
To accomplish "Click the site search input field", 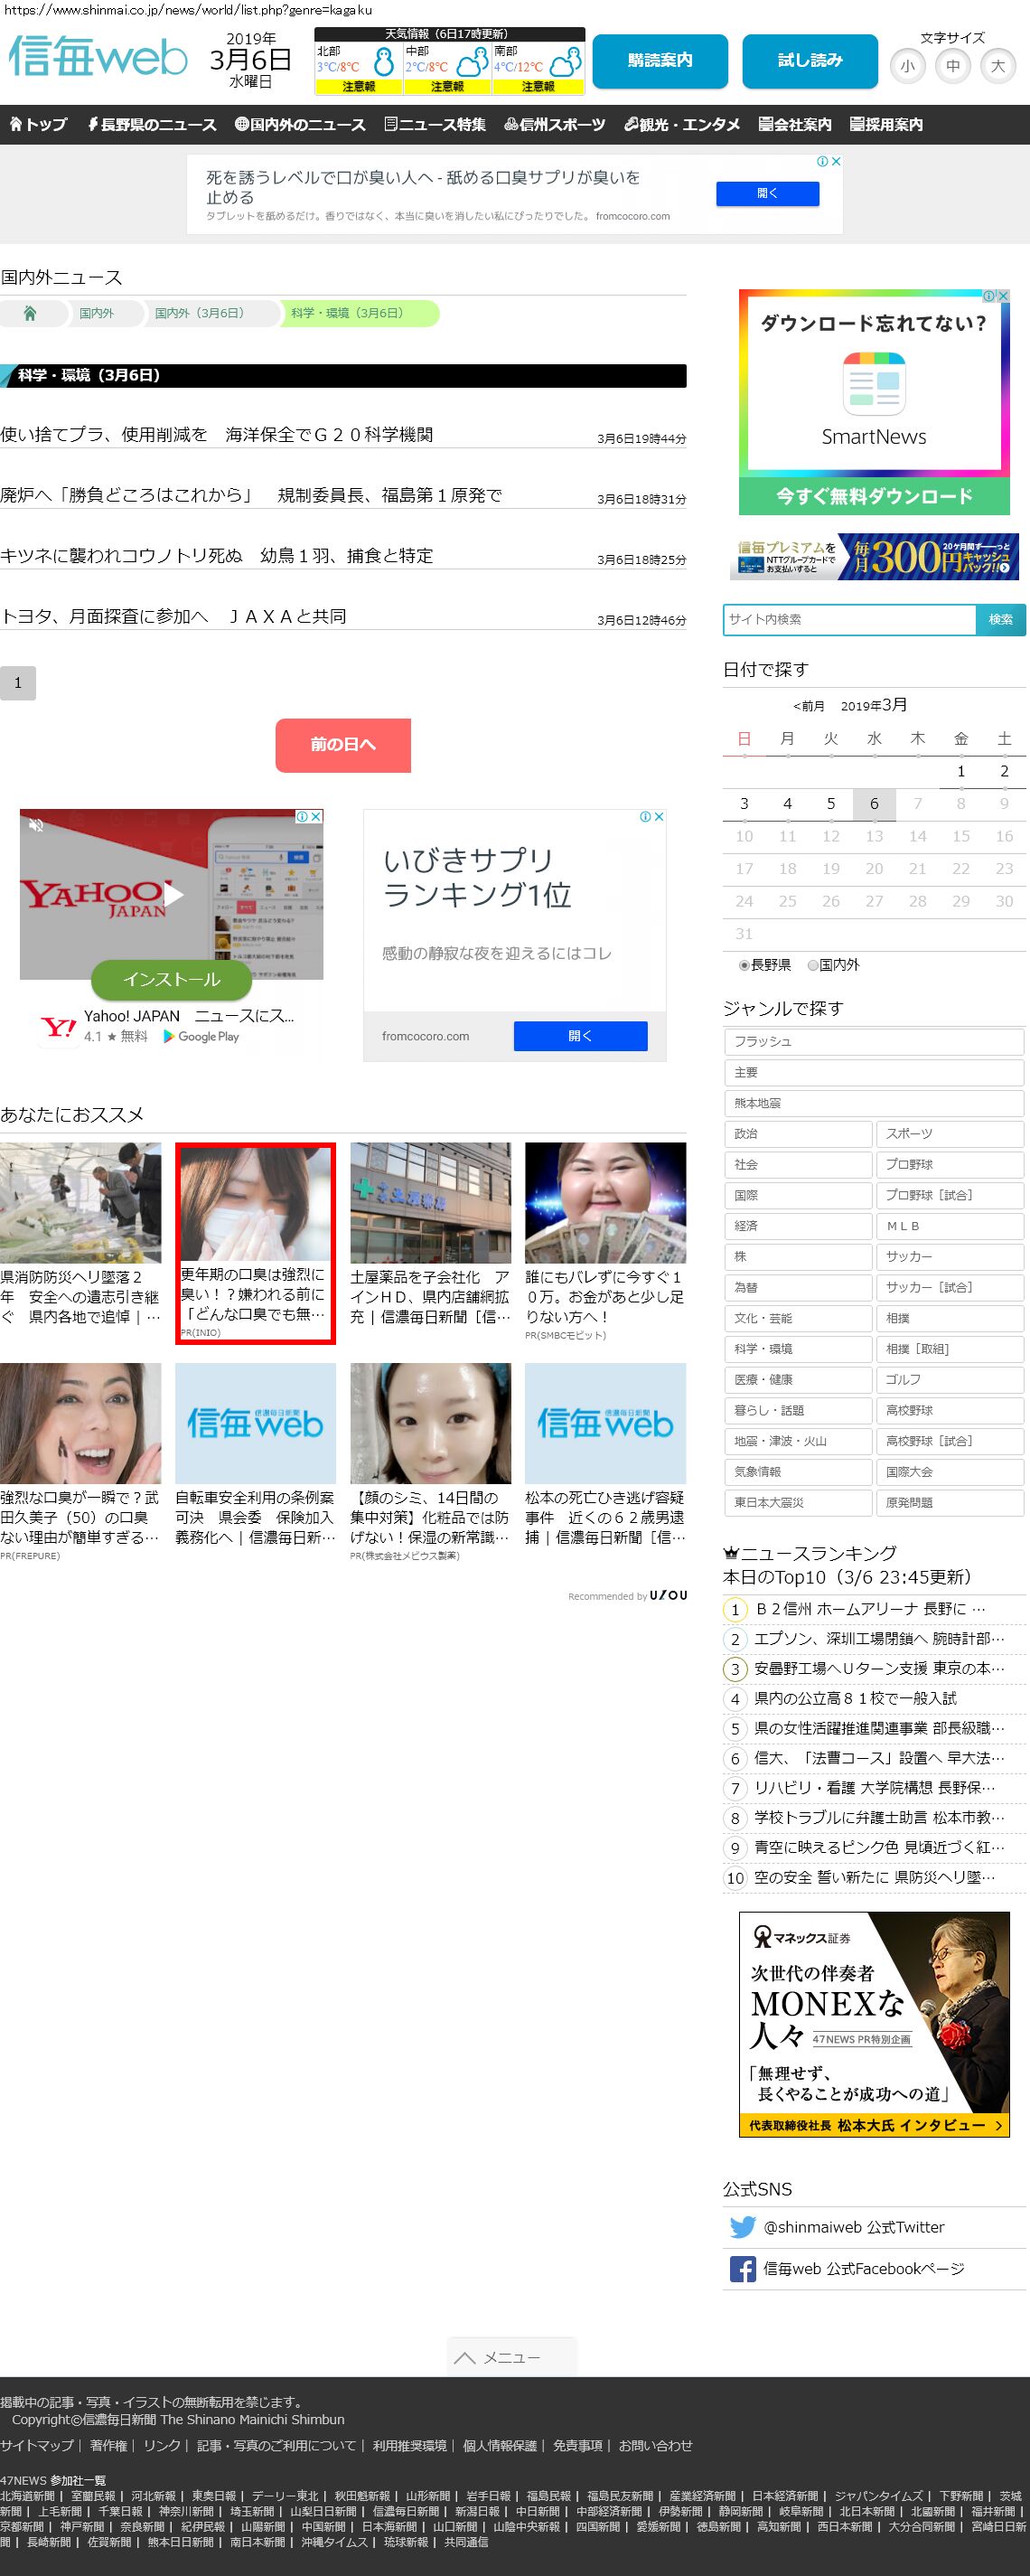I will click(x=849, y=620).
